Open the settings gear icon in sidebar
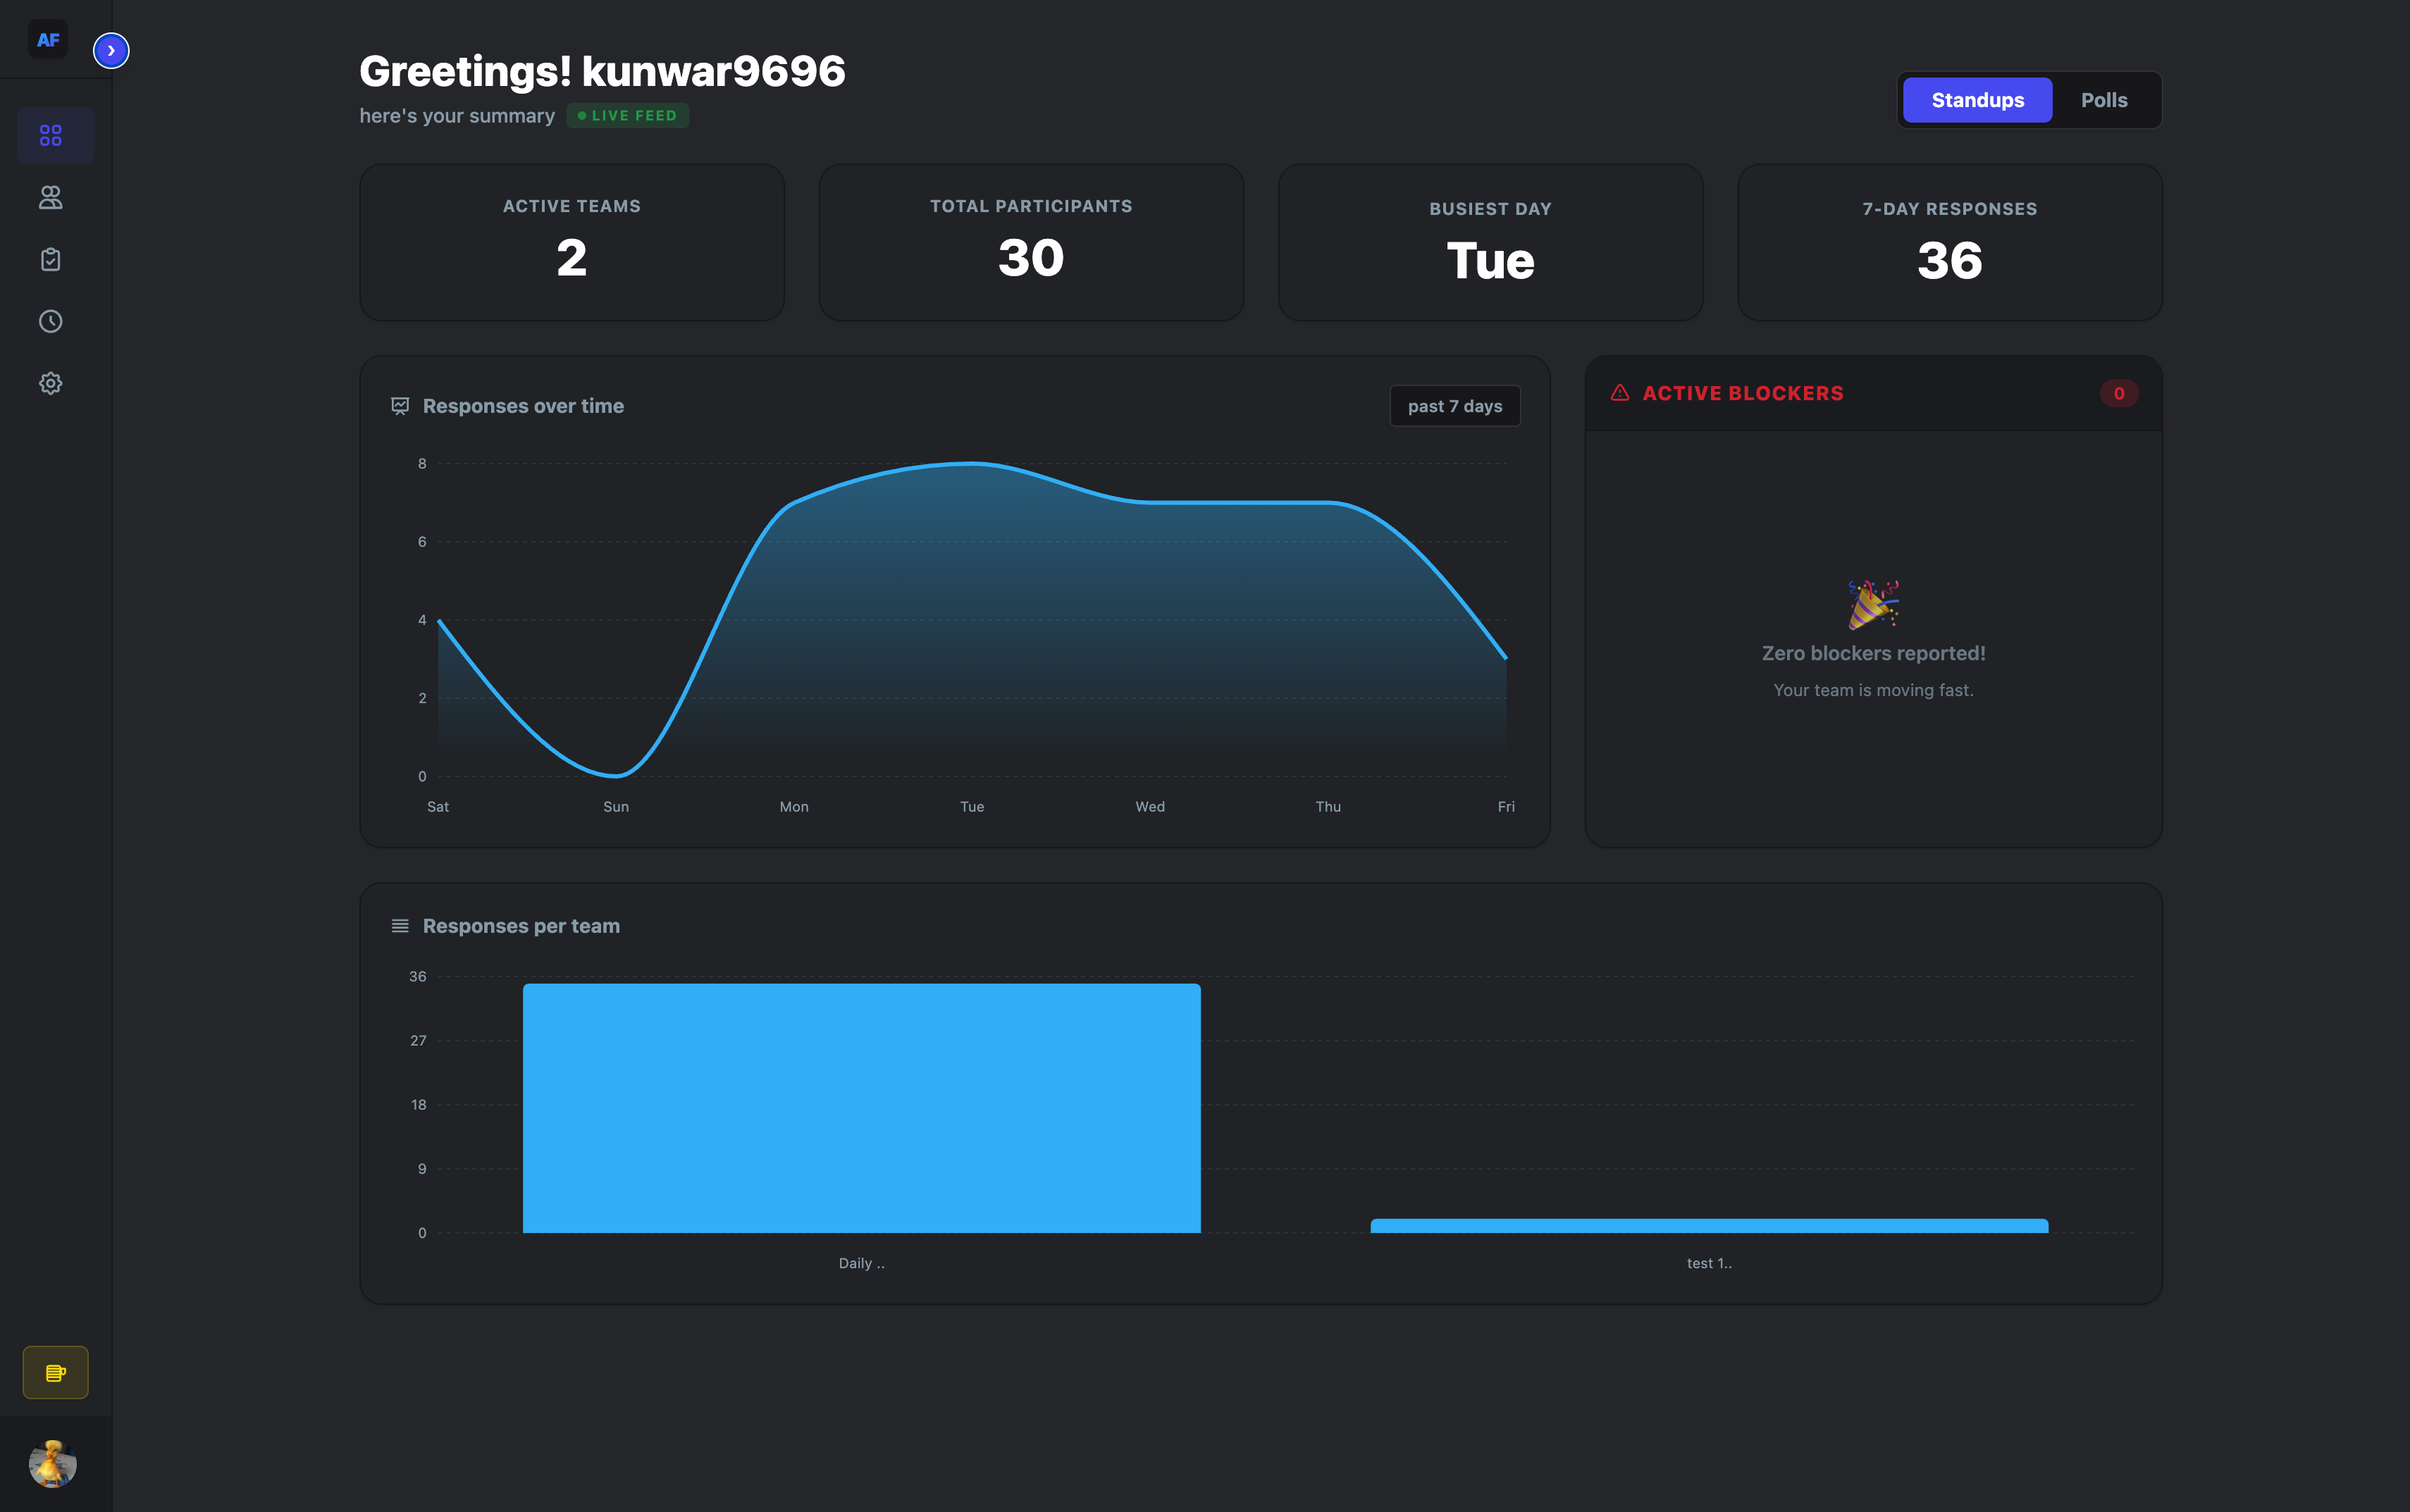Screen dimensions: 2410x1512 click(x=51, y=384)
